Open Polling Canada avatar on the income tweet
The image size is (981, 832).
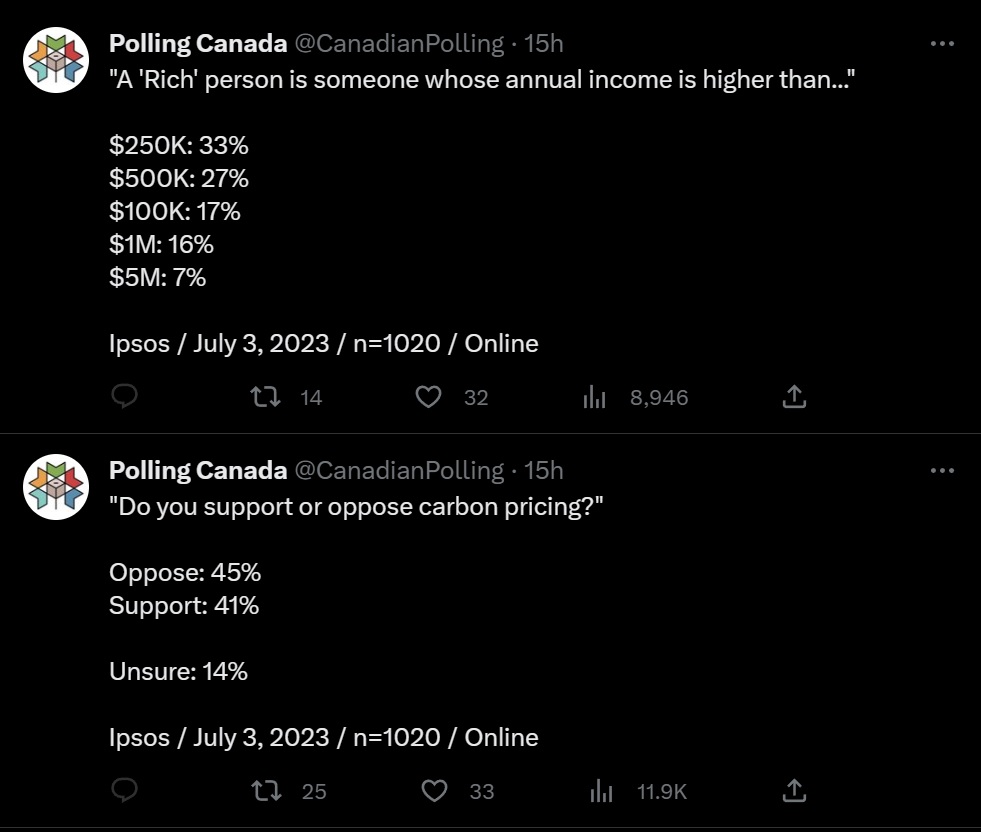point(57,60)
